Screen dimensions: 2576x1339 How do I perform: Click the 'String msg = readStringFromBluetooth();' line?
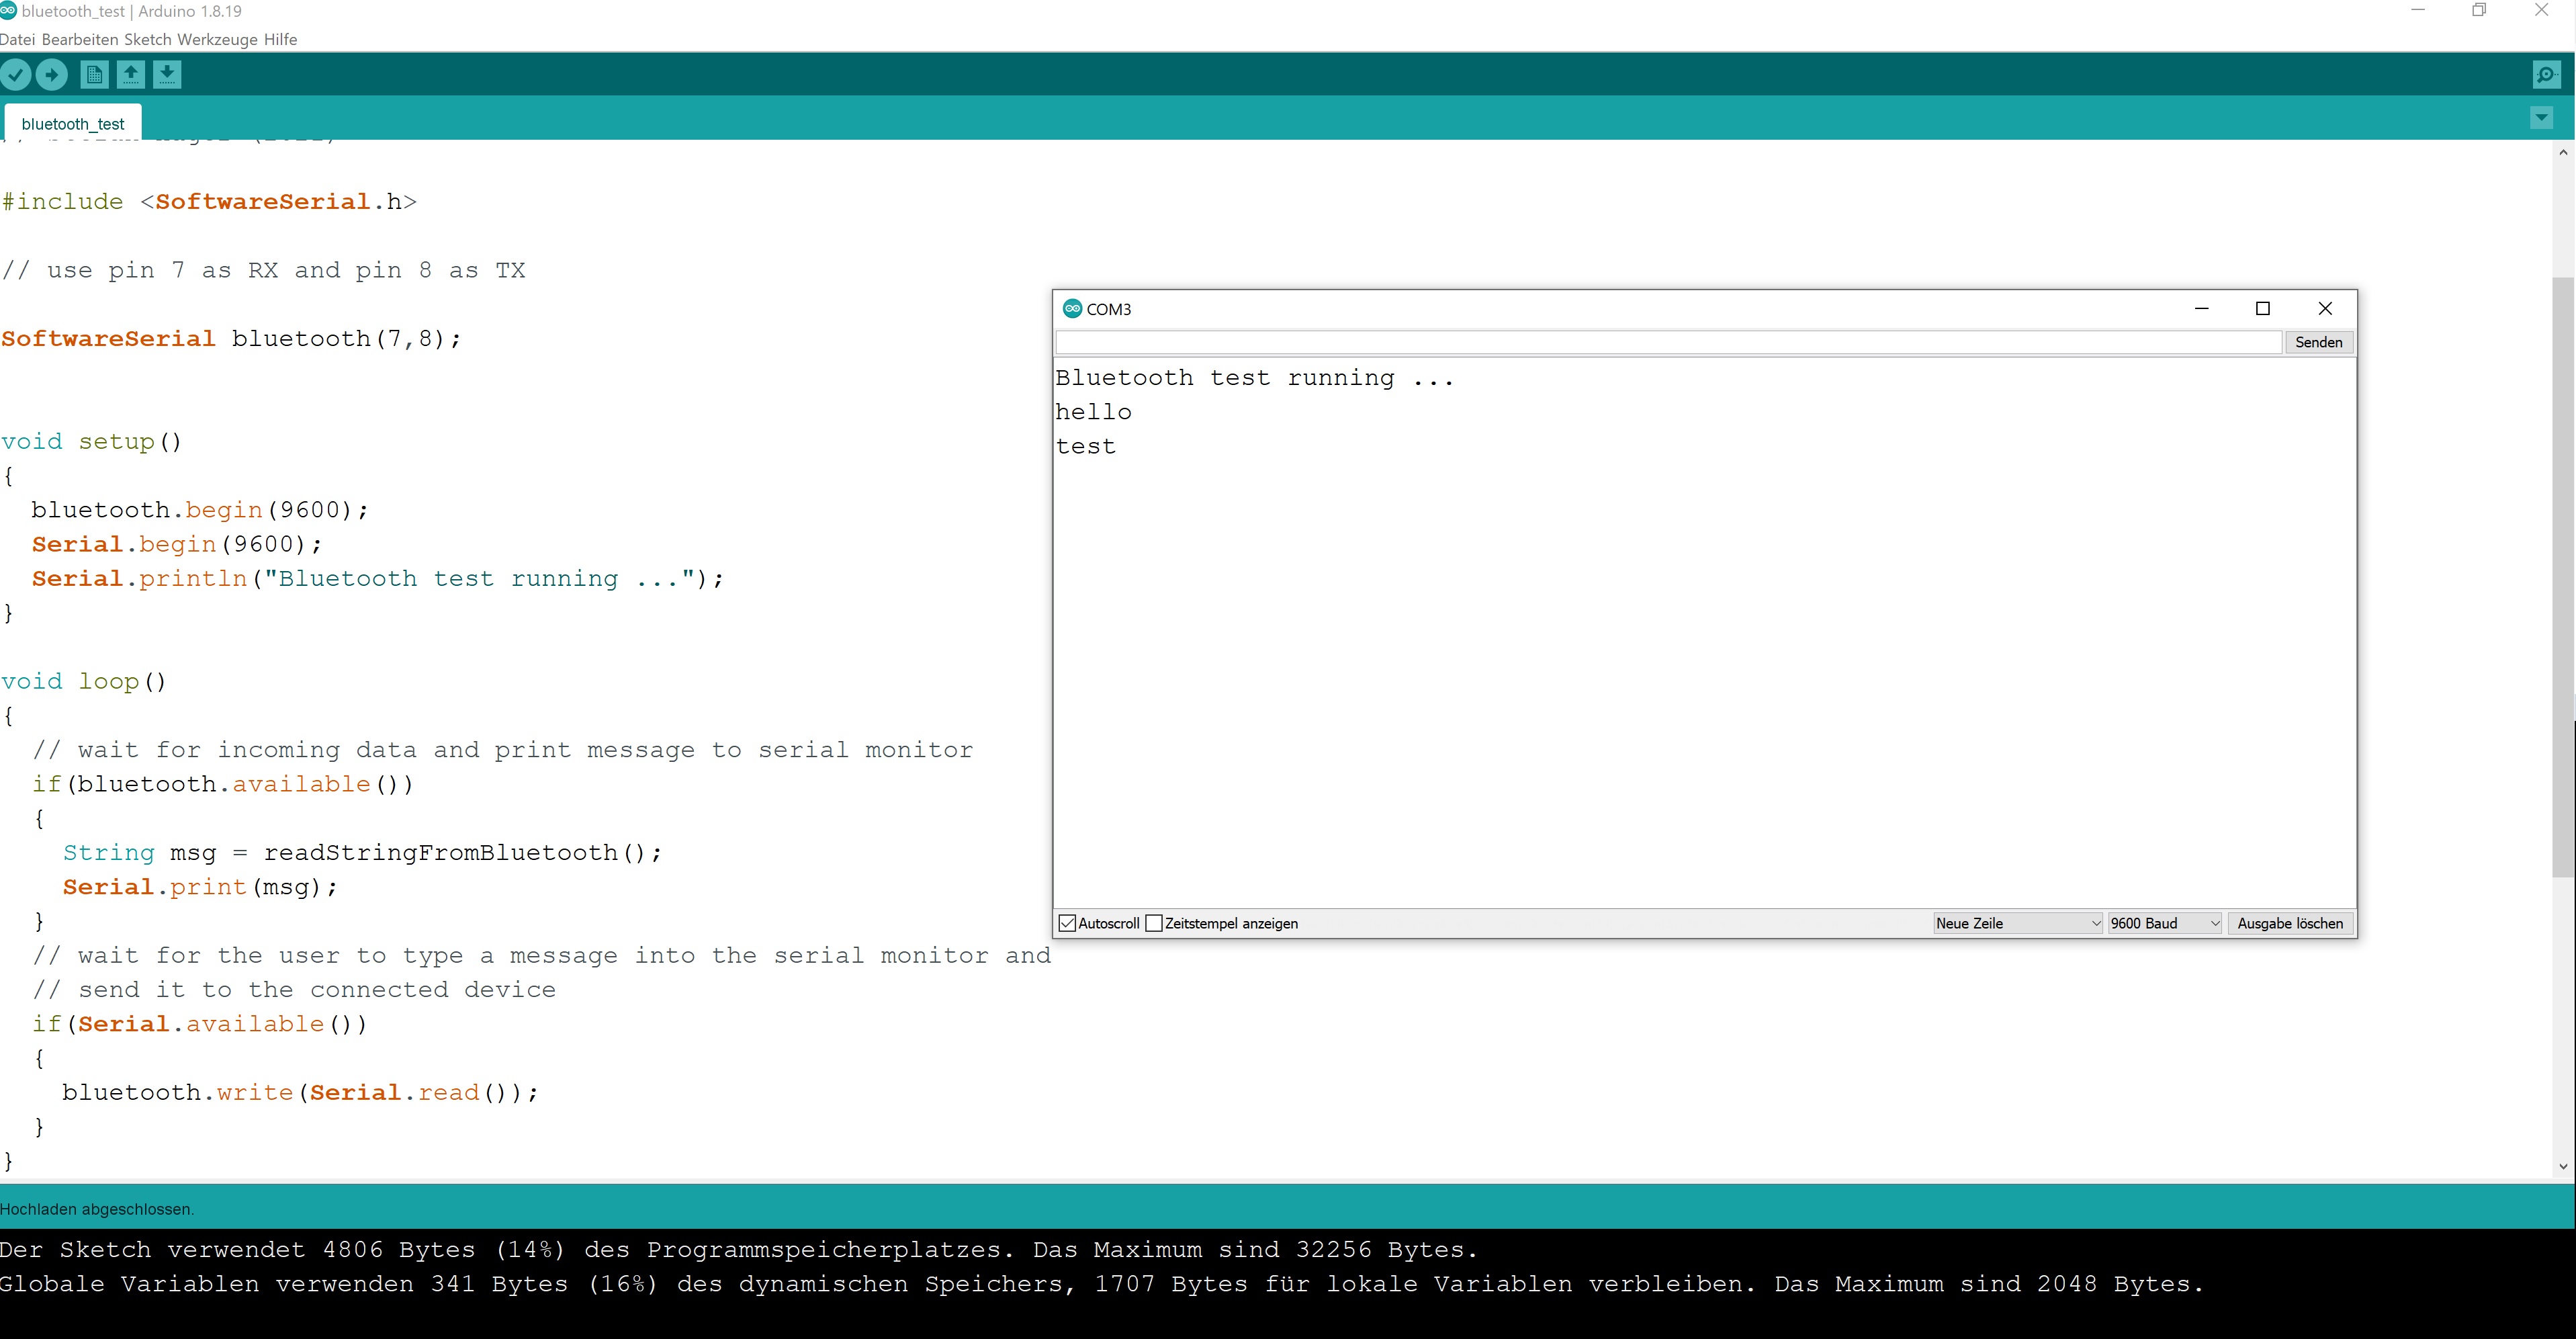coord(363,853)
